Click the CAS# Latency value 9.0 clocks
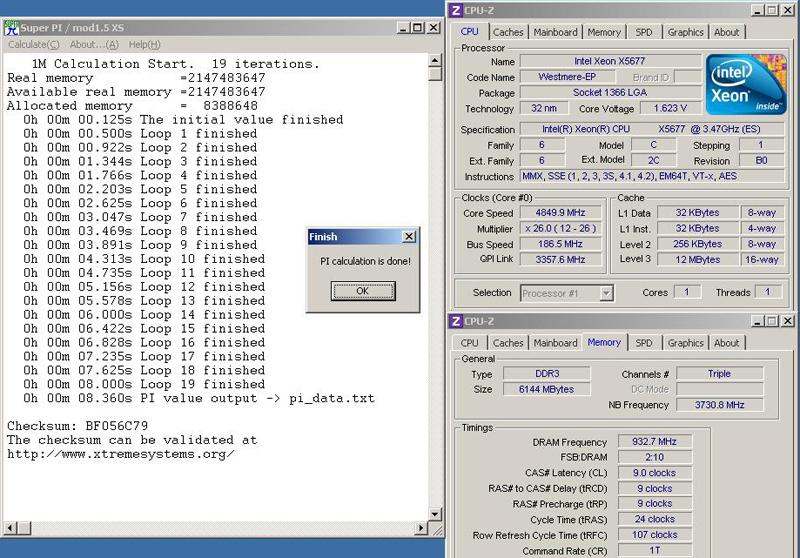Image resolution: width=800 pixels, height=558 pixels. point(655,473)
